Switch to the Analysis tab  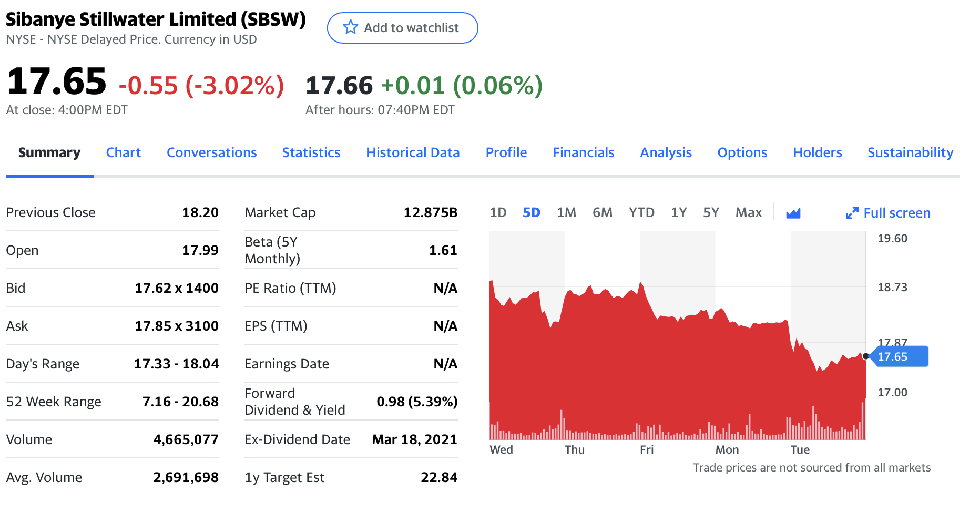tap(666, 152)
